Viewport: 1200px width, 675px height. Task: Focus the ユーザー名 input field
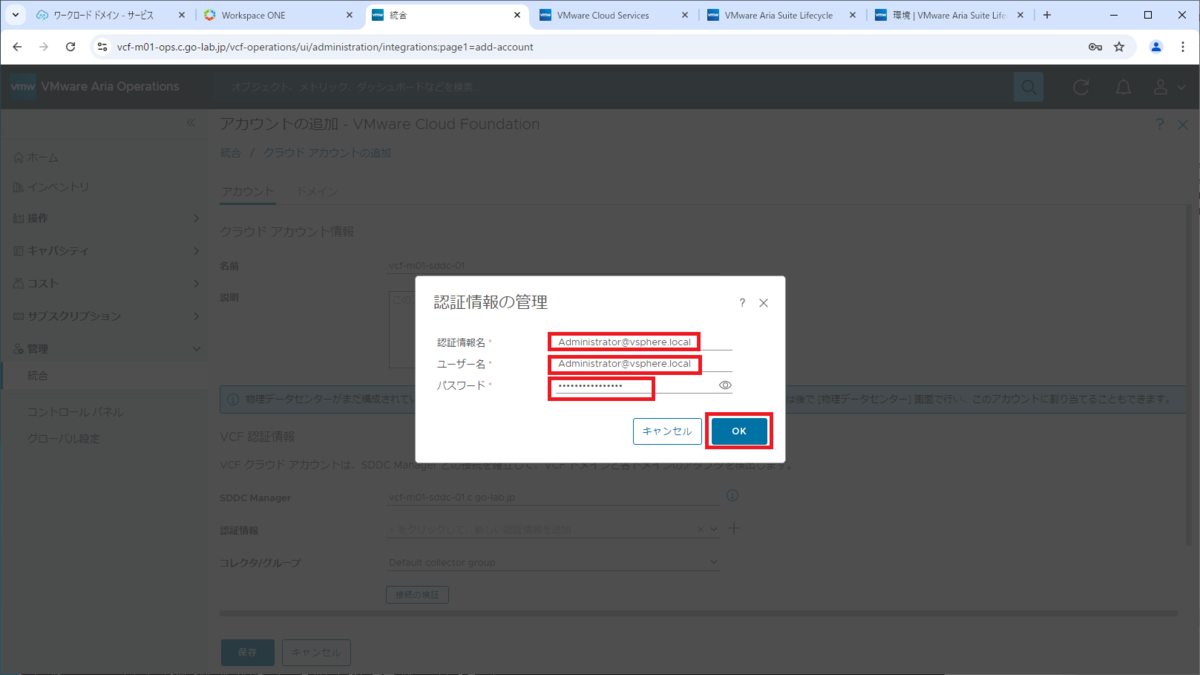[x=640, y=363]
